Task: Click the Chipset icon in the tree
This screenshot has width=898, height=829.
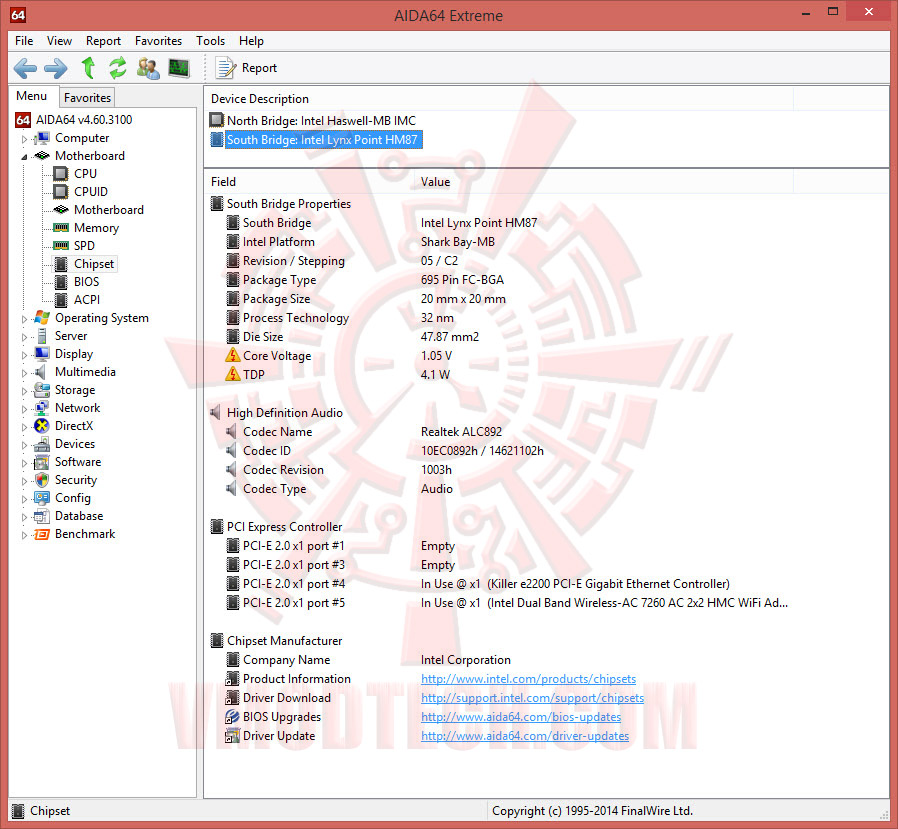Action: tap(61, 264)
